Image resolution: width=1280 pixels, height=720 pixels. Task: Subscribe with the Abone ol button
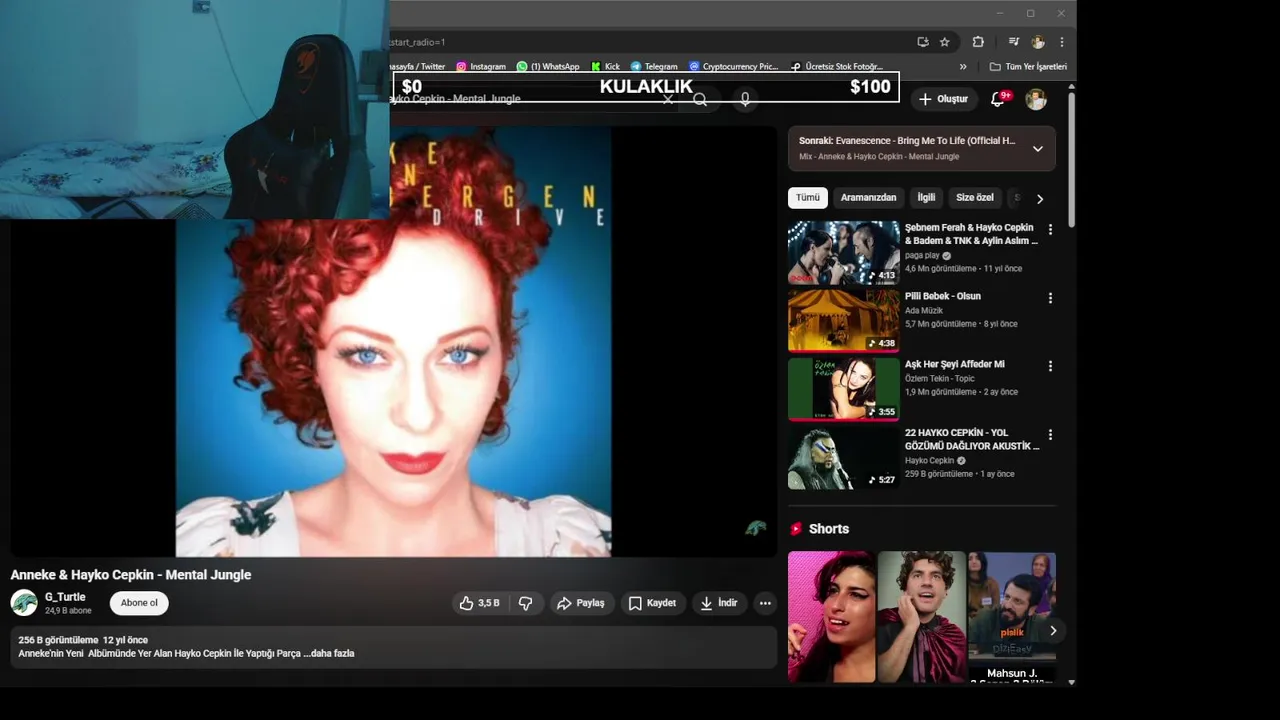[x=139, y=603]
